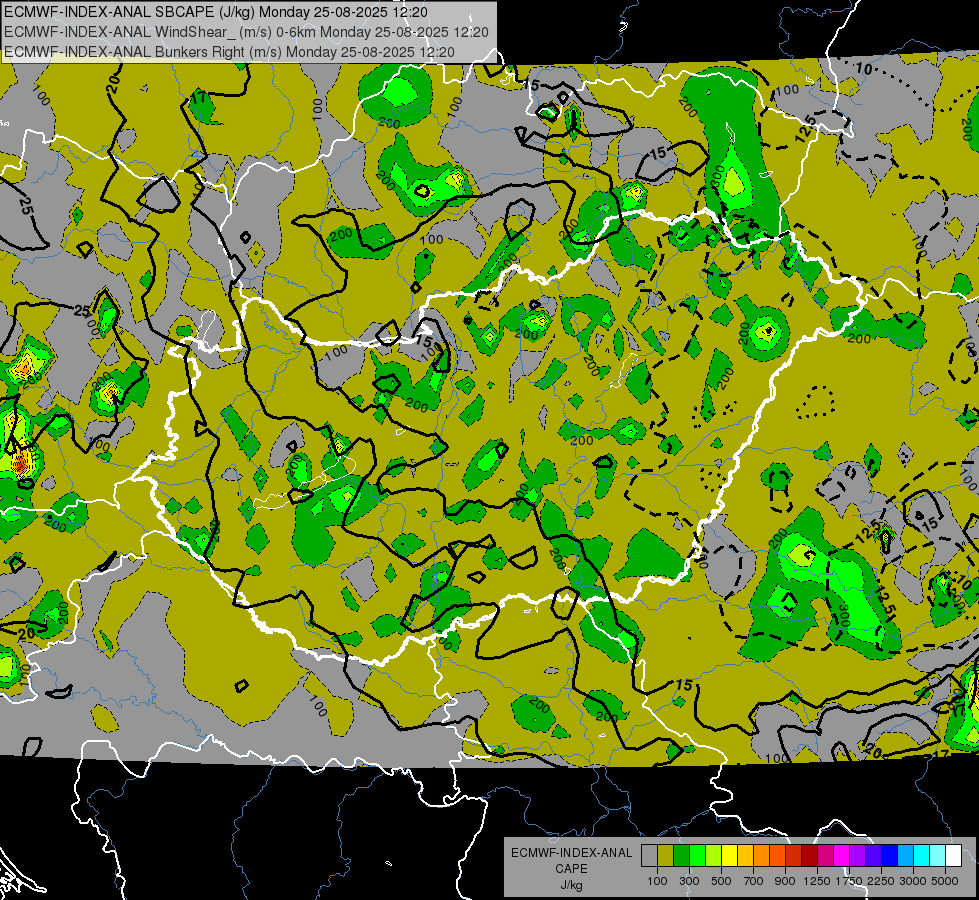979x900 pixels.
Task: Select the gray swatch in the CAPE legend
Action: (649, 855)
